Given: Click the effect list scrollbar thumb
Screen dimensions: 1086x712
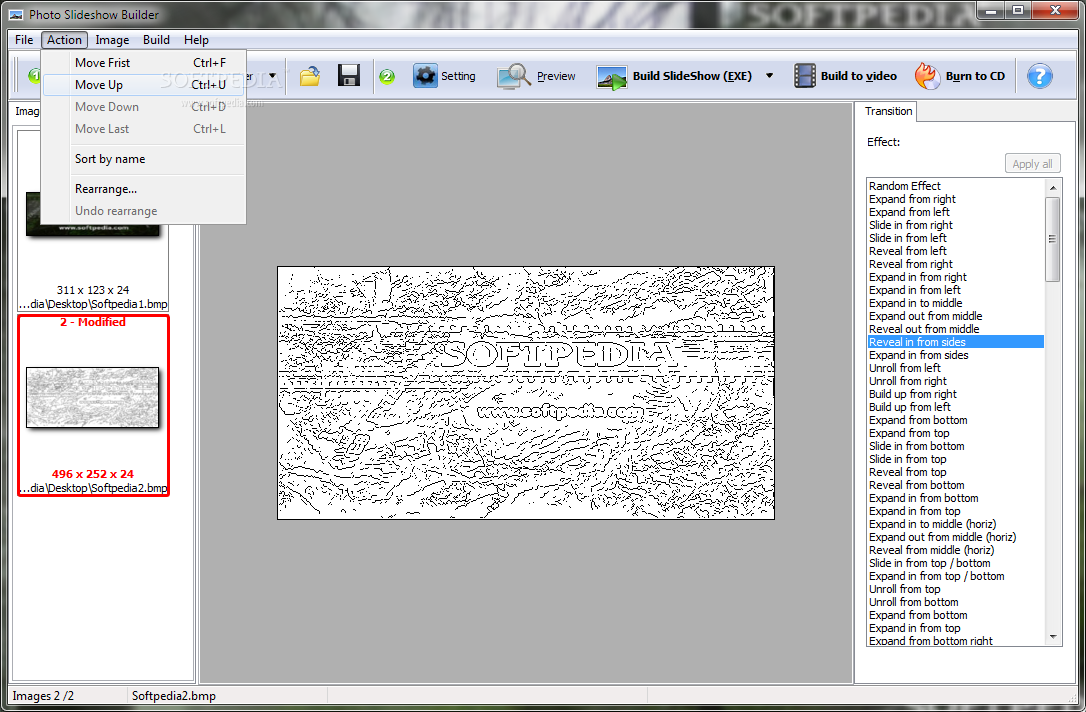Looking at the screenshot, I should point(1052,239).
